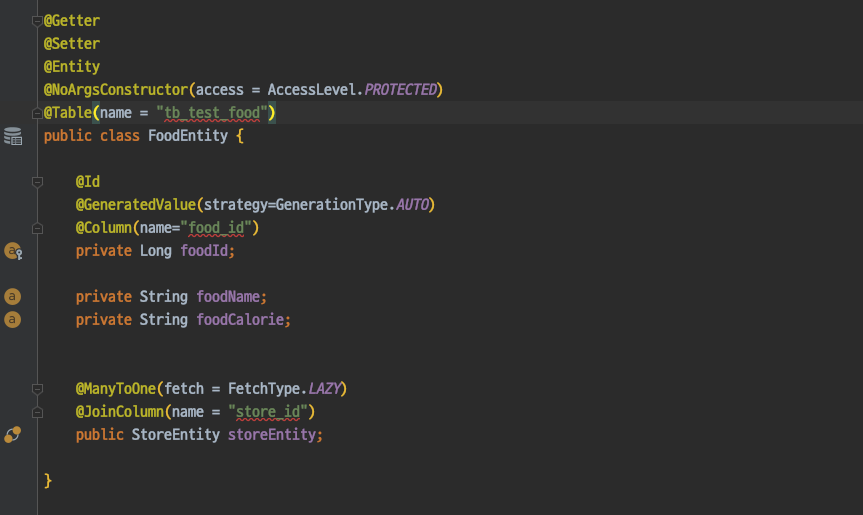
Task: Click the Long type of foodId
Action: [x=156, y=251]
